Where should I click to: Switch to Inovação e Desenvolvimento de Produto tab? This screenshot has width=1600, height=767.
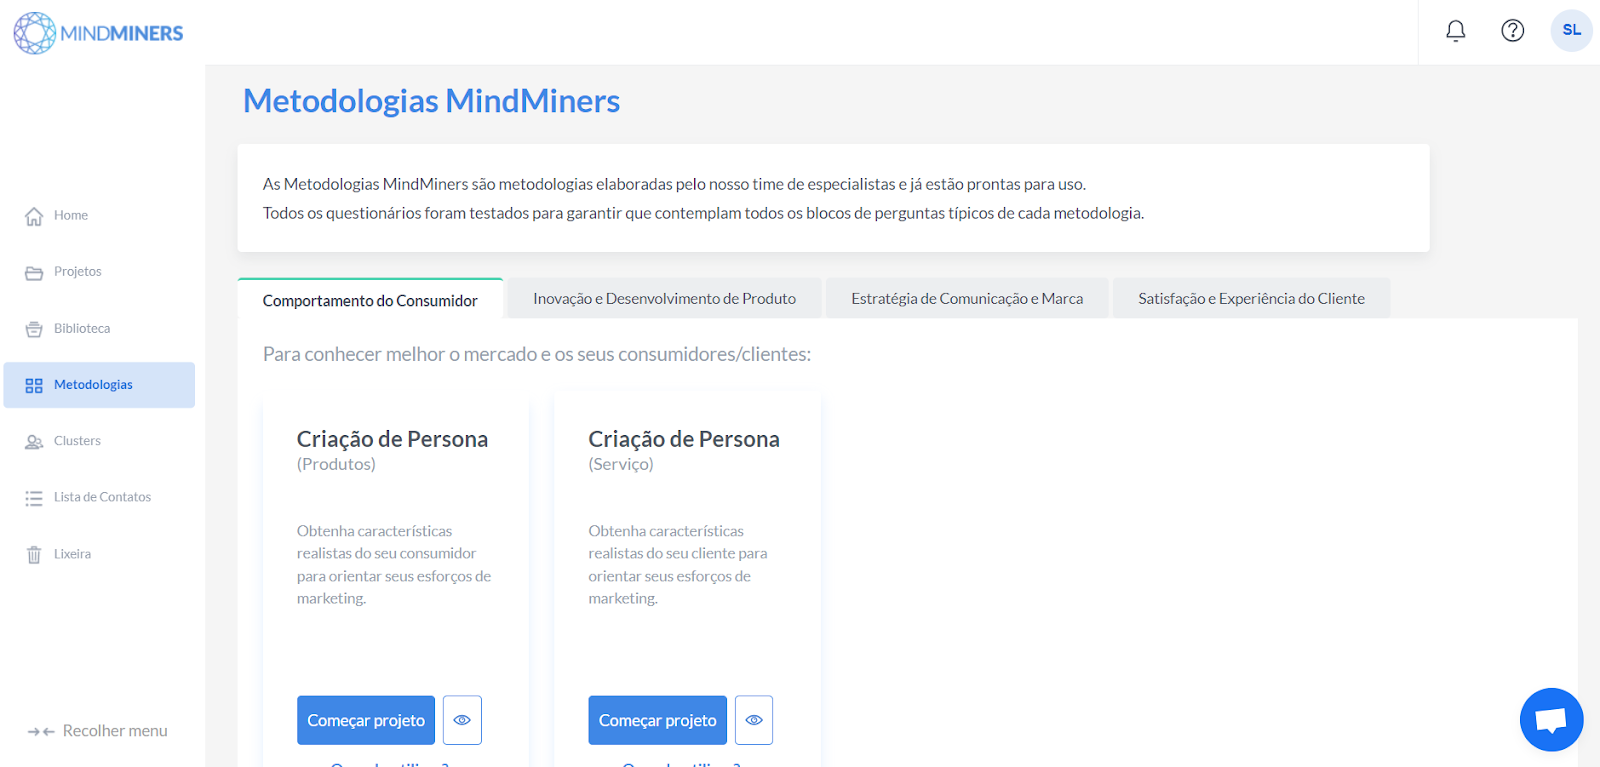[x=664, y=298]
